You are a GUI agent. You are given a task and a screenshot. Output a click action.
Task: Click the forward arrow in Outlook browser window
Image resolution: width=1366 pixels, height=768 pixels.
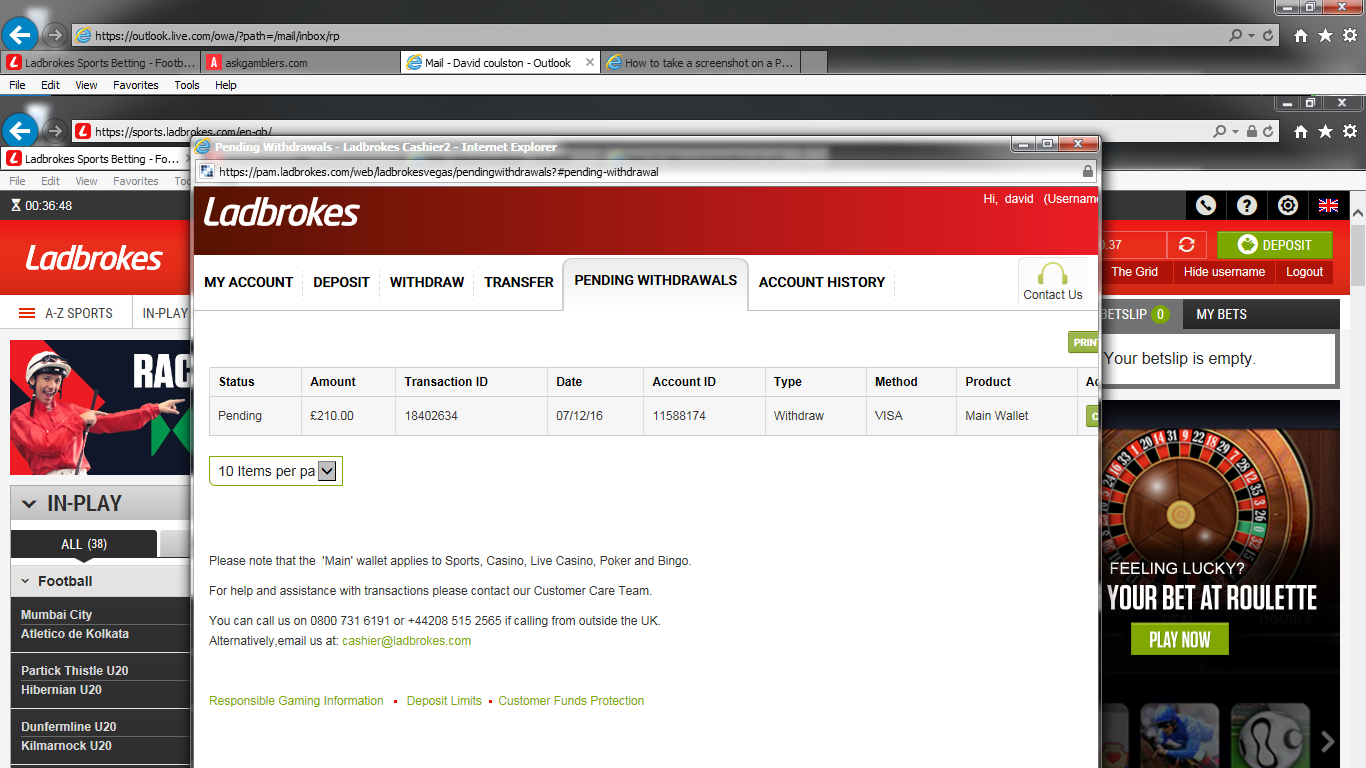[55, 35]
